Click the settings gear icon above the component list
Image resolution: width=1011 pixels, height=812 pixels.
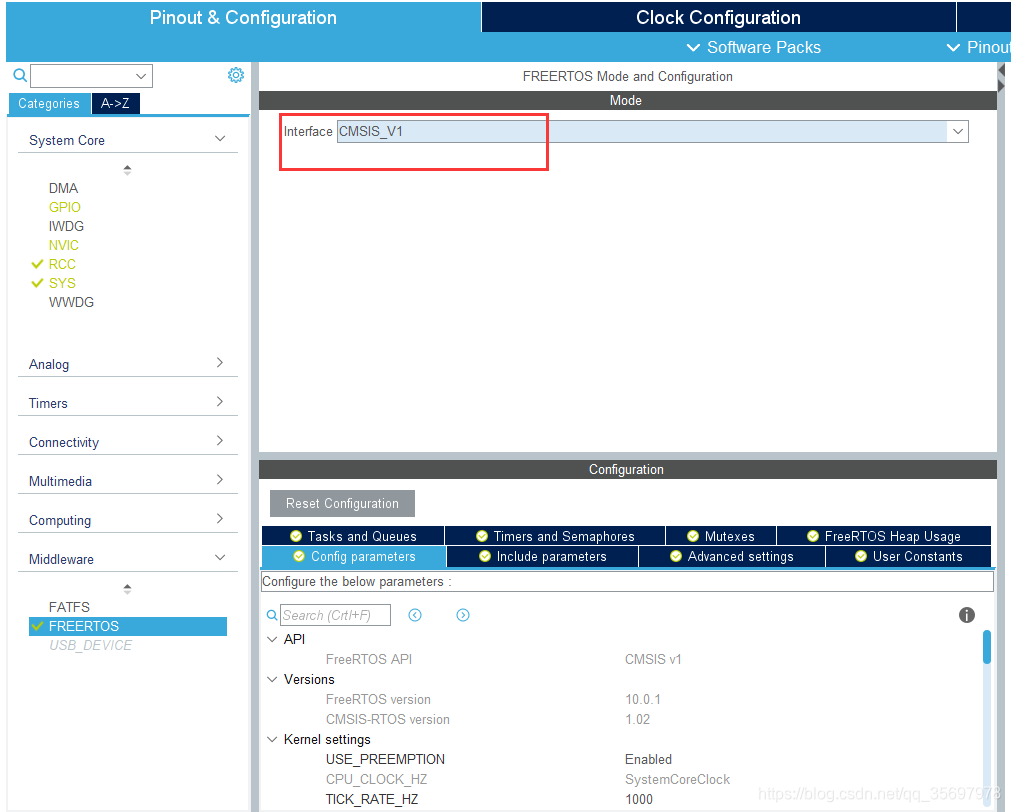tap(236, 74)
